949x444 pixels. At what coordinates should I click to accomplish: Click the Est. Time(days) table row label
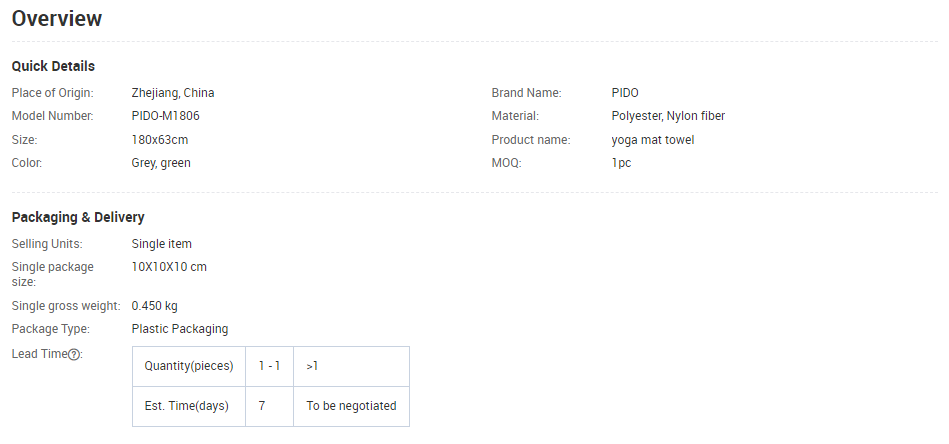[187, 406]
